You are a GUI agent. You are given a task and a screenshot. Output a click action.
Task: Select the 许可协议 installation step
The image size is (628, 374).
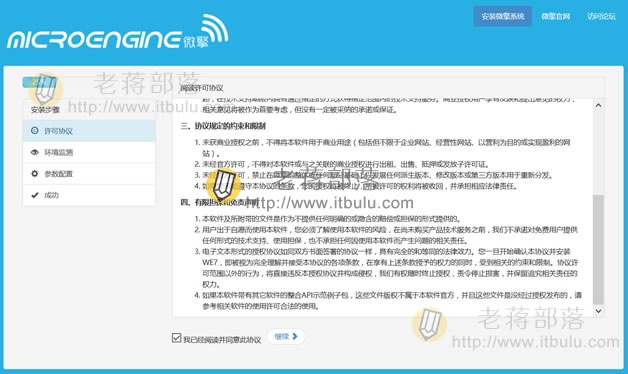(89, 131)
